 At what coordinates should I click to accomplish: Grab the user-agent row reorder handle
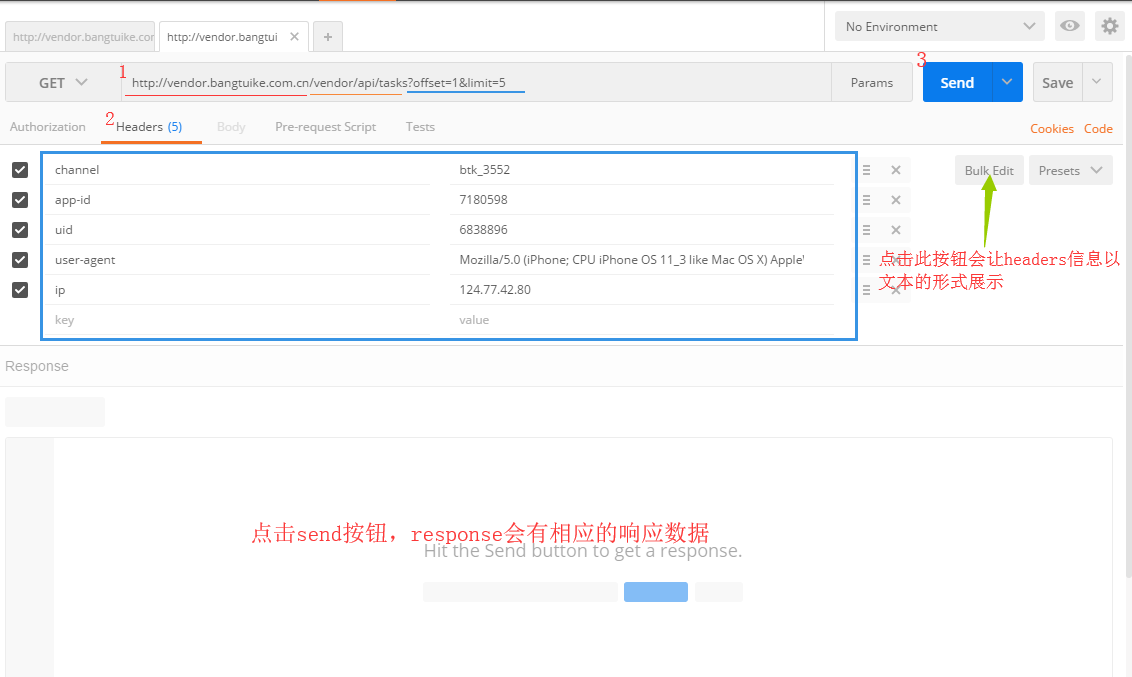[866, 260]
